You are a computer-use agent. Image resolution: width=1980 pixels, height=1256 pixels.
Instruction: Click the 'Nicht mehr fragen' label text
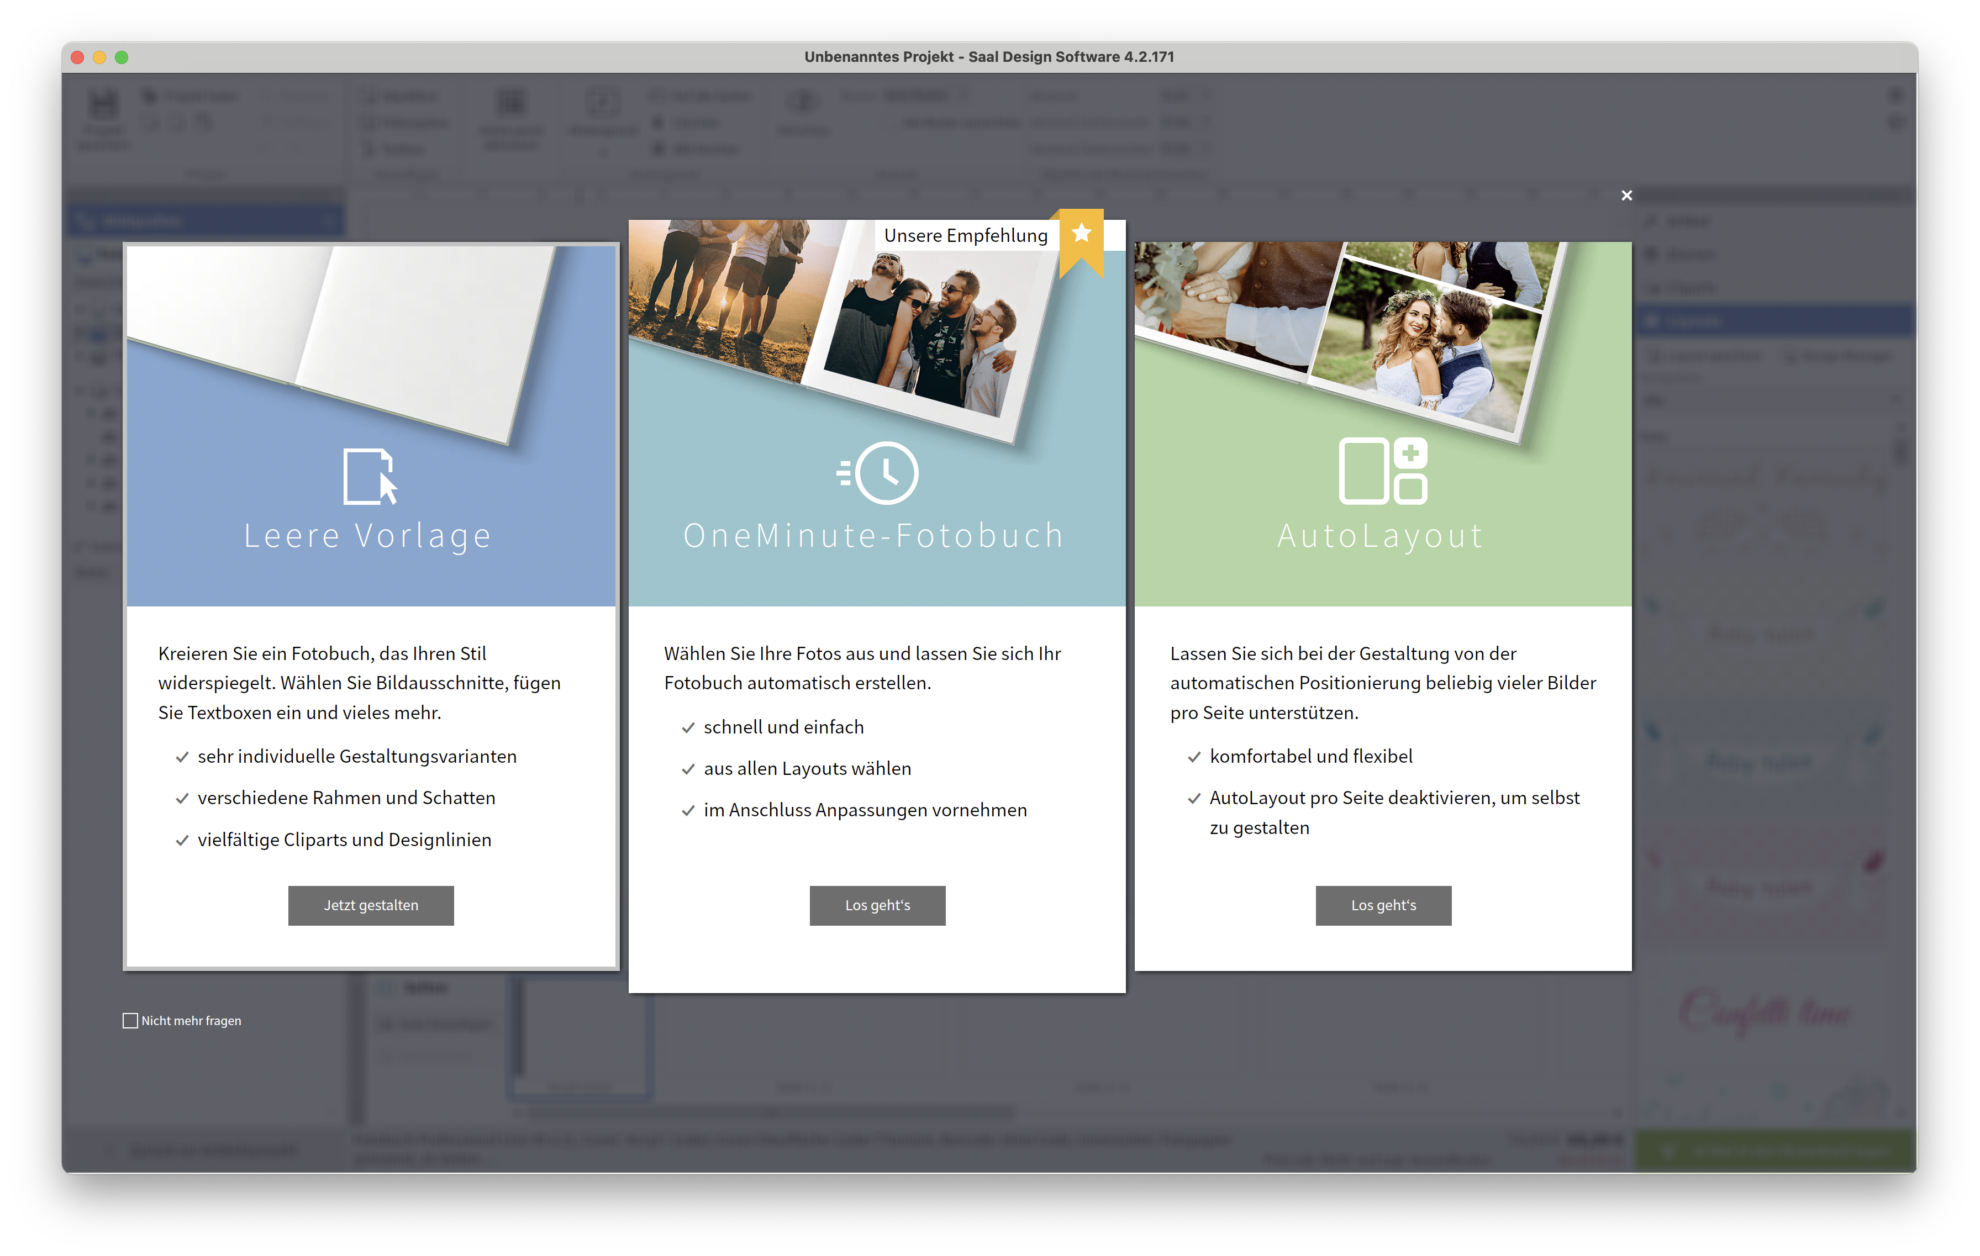191,1021
